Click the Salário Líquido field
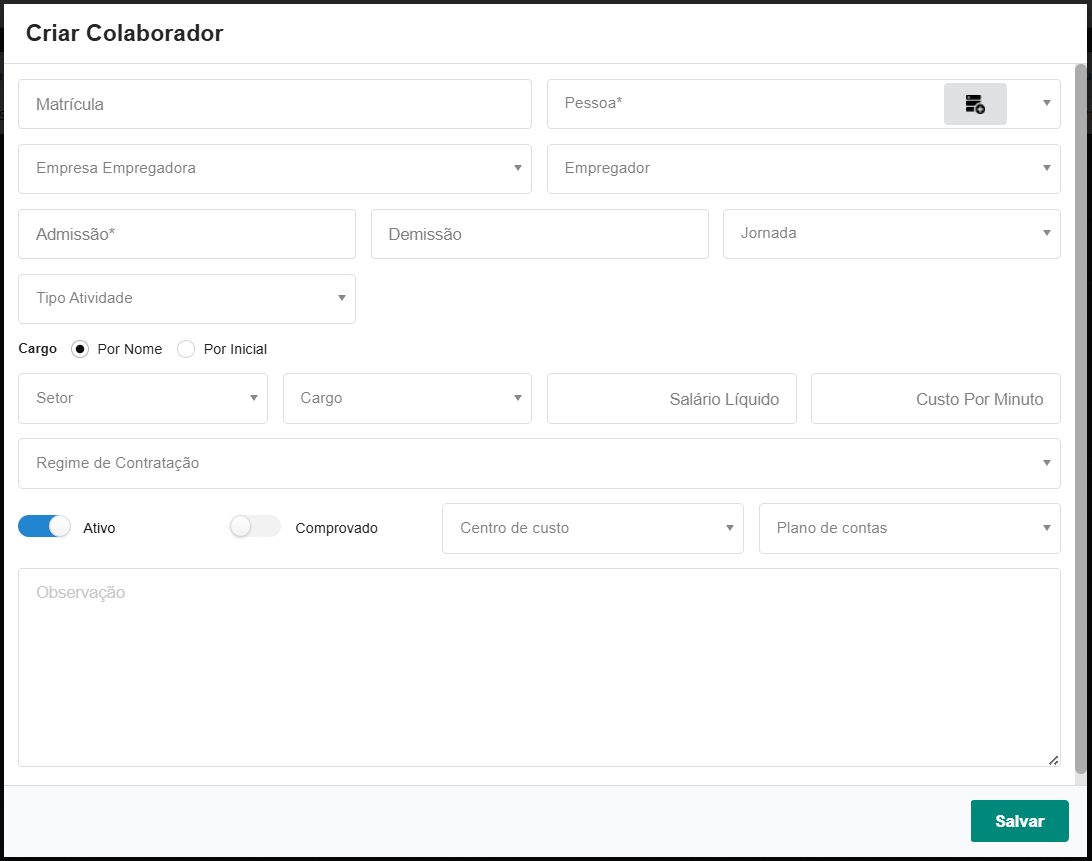Screen dimensions: 1092x861 pos(671,399)
